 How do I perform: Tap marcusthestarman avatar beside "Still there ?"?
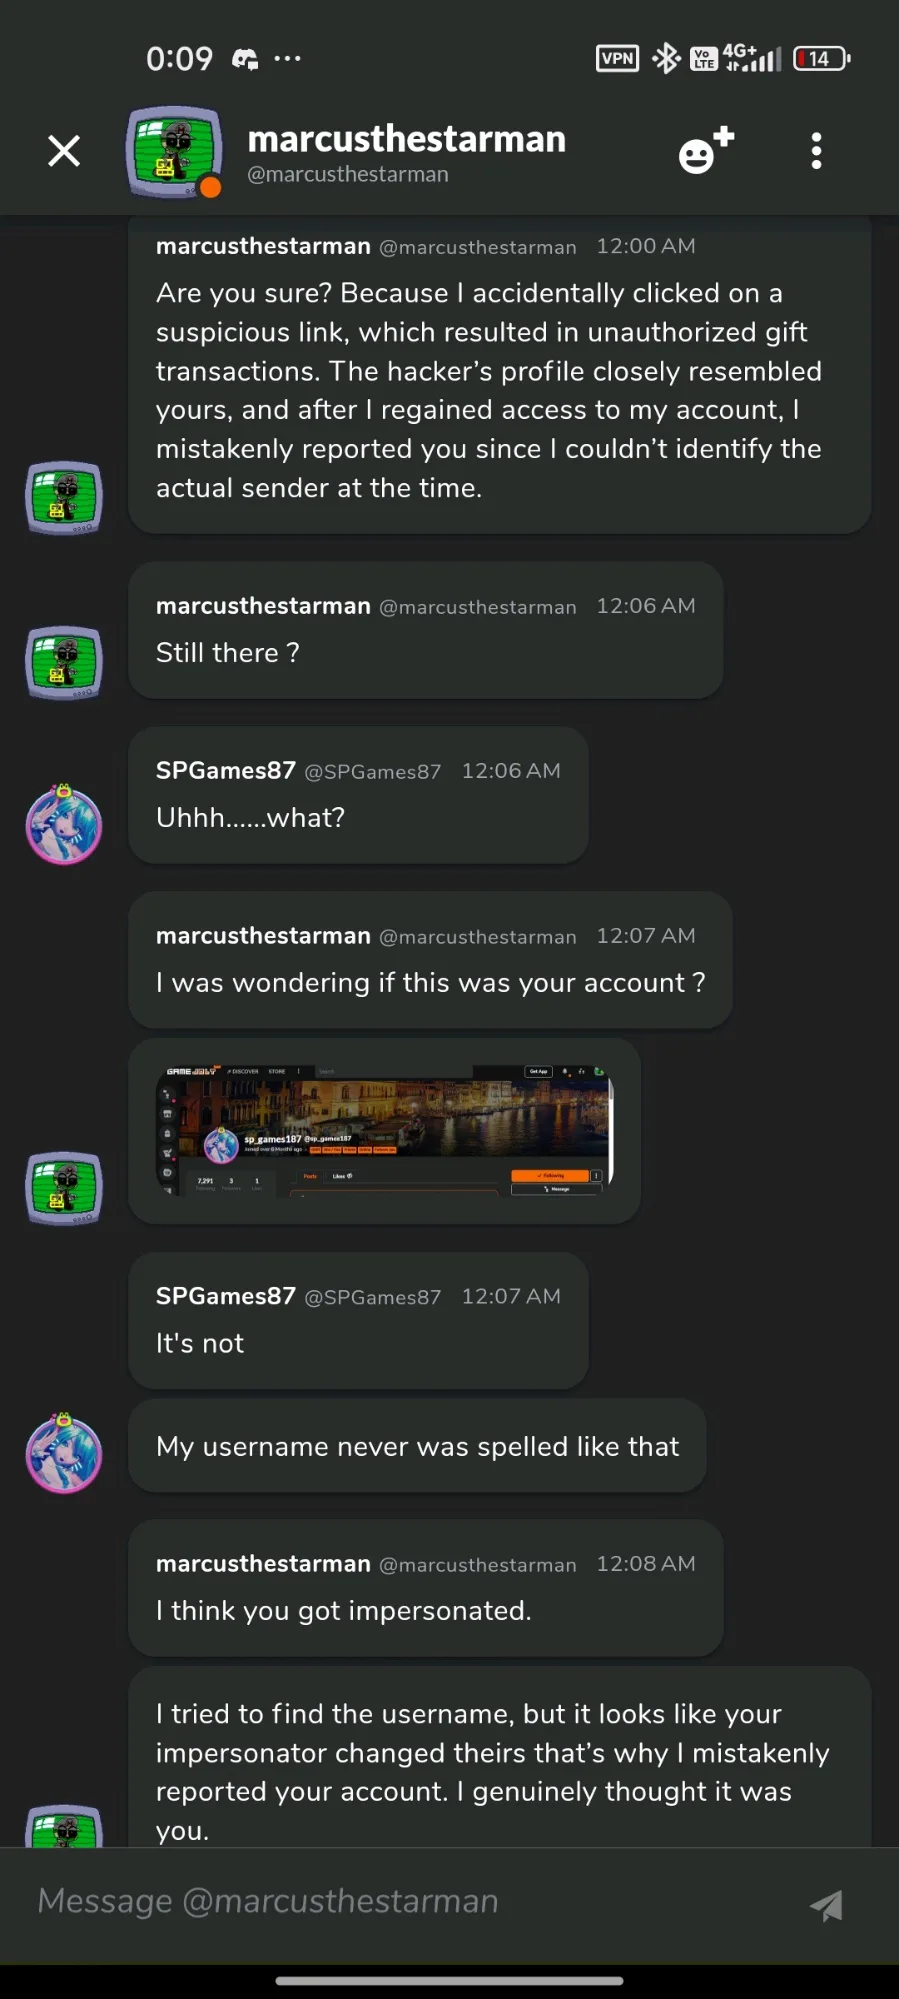64,662
